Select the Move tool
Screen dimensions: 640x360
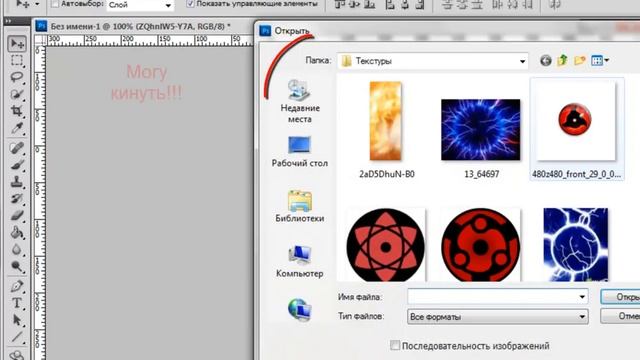(x=17, y=44)
